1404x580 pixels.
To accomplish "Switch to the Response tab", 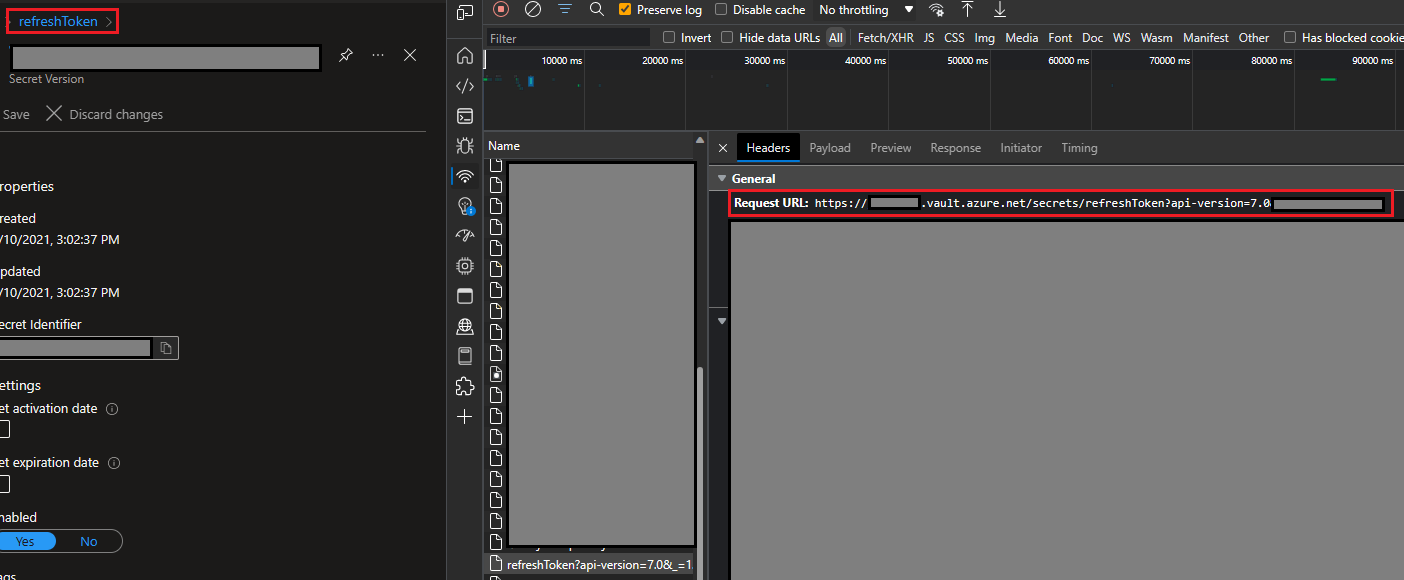I will click(956, 148).
